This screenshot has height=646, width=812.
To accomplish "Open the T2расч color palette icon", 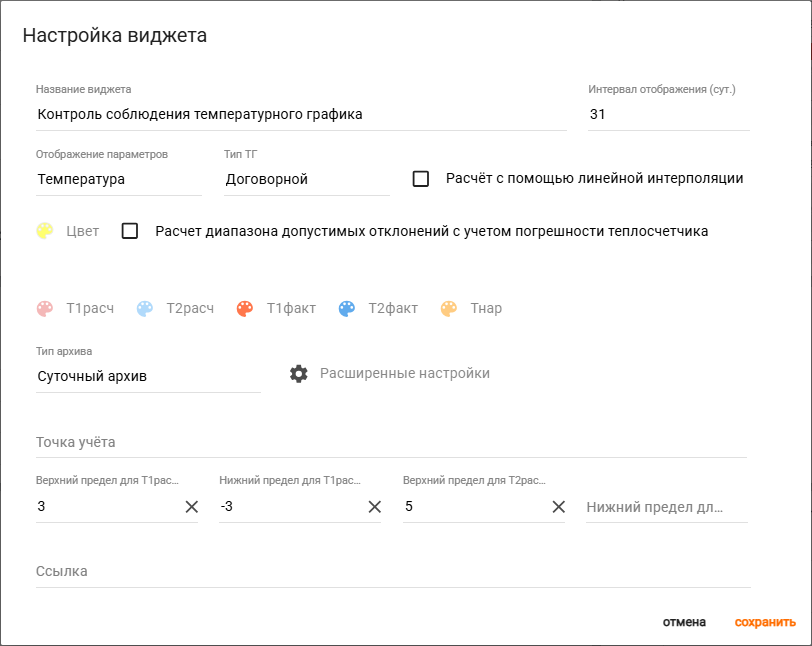I will [146, 309].
